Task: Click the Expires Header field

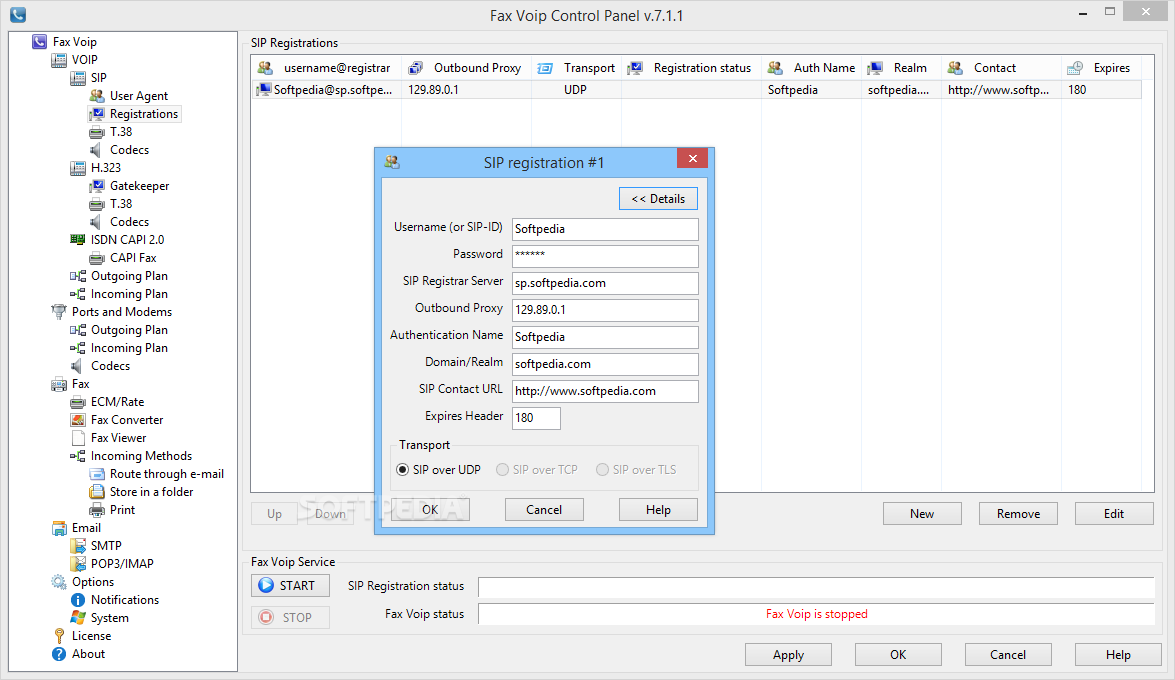Action: click(536, 418)
